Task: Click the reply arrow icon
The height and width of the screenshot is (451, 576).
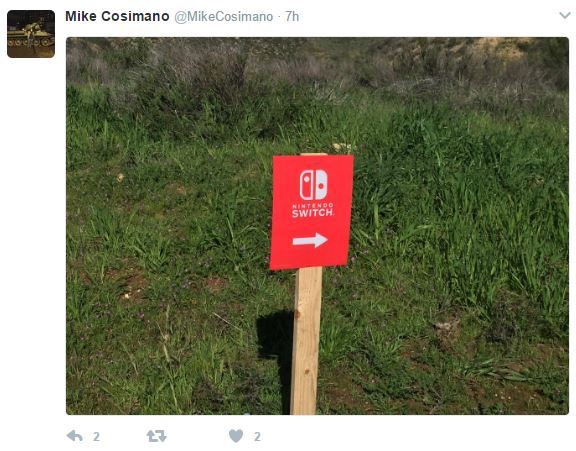Action: point(75,436)
